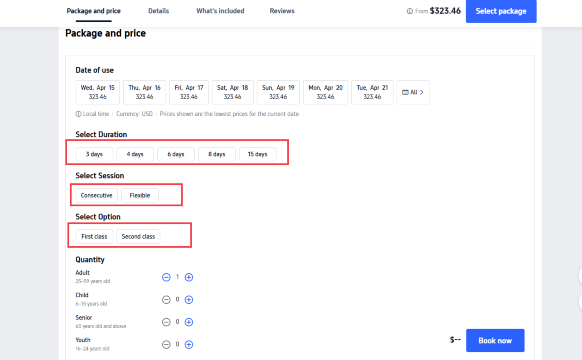Screen dimensions: 582x360
Task: Select the 4 days duration
Action: point(135,154)
